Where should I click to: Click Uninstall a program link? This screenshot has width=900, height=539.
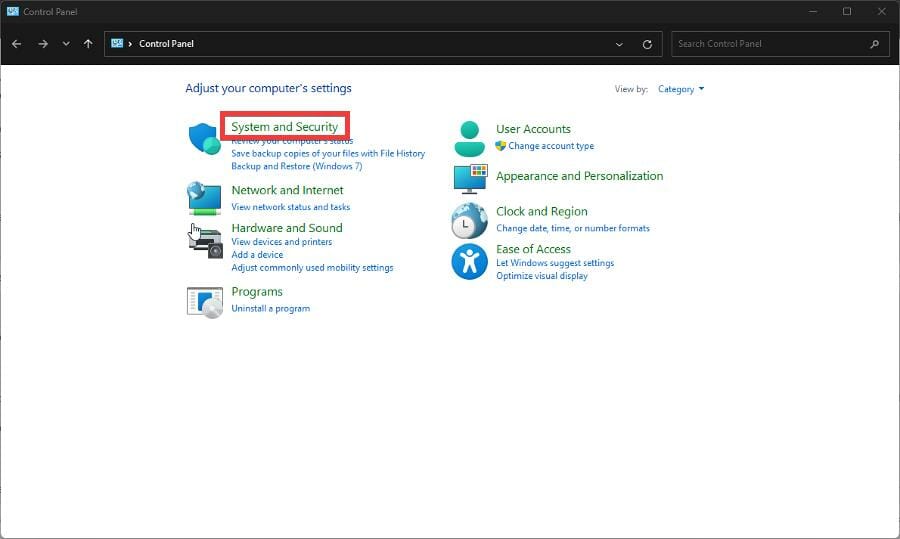tap(270, 308)
